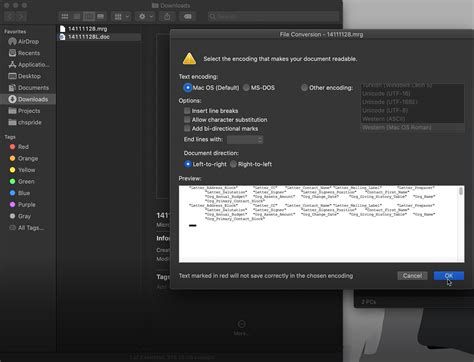Go forward in the Finder toolbar
The image size is (474, 362).
pos(21,16)
